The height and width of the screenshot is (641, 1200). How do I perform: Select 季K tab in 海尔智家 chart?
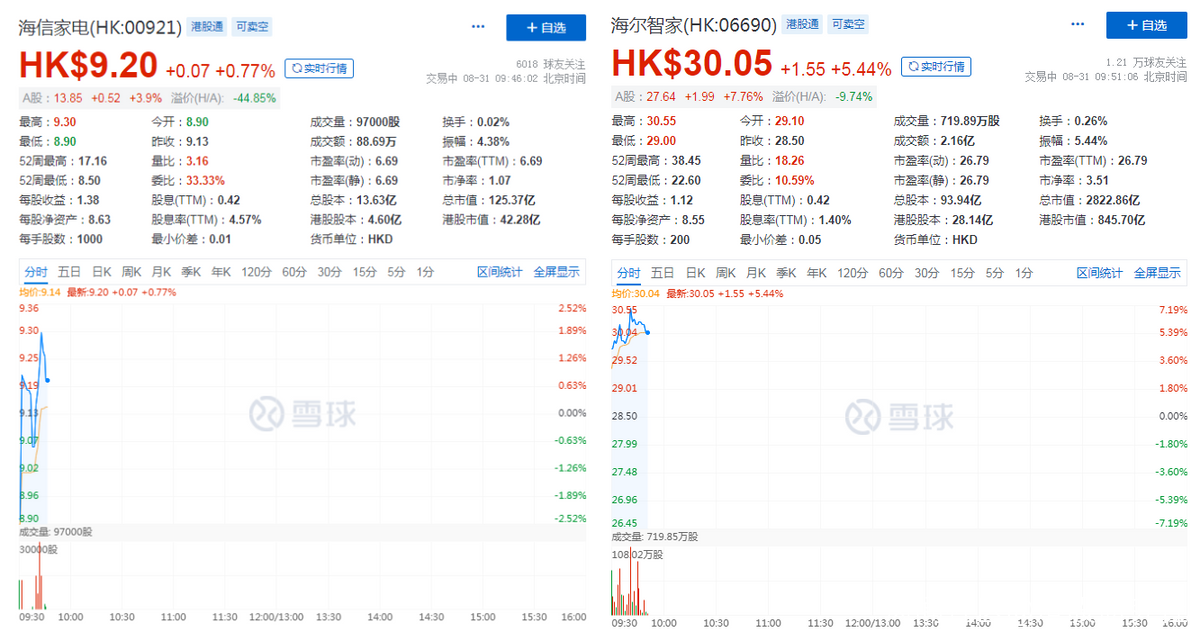[x=786, y=273]
